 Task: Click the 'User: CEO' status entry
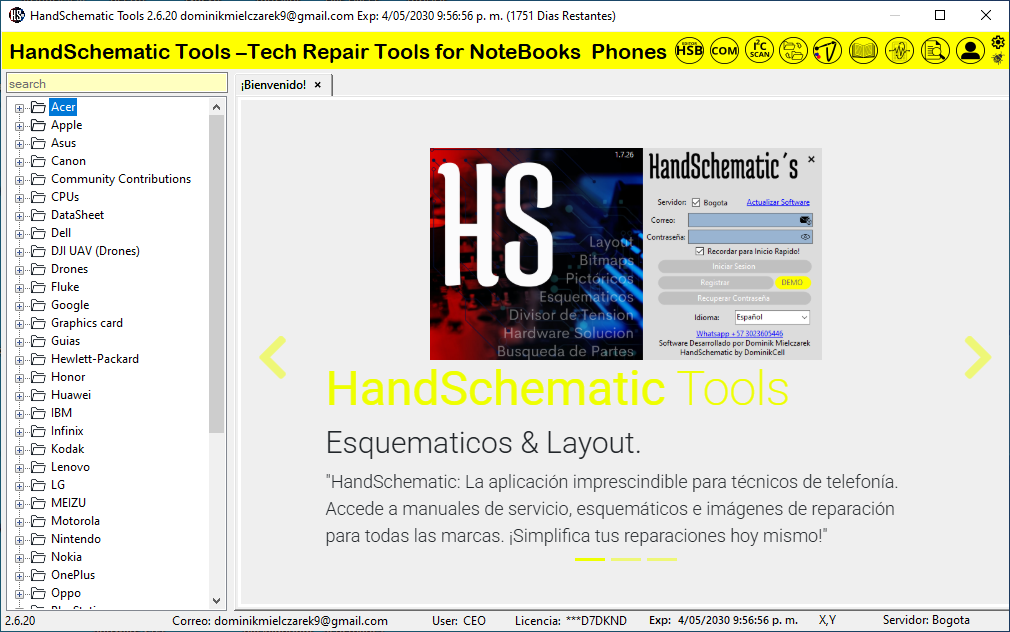point(459,621)
